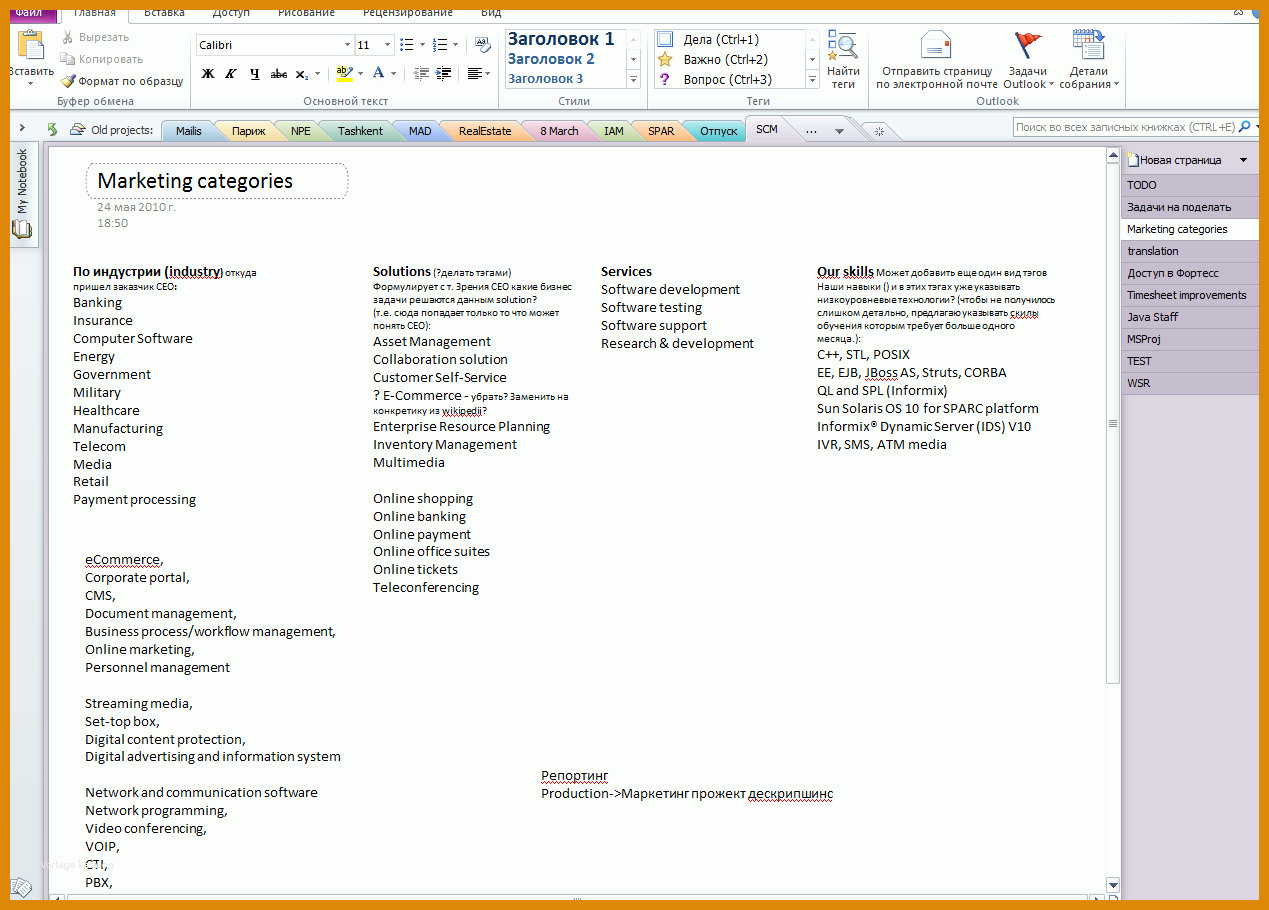Open the RealEstate section tab
Image resolution: width=1269 pixels, height=910 pixels.
coord(484,131)
